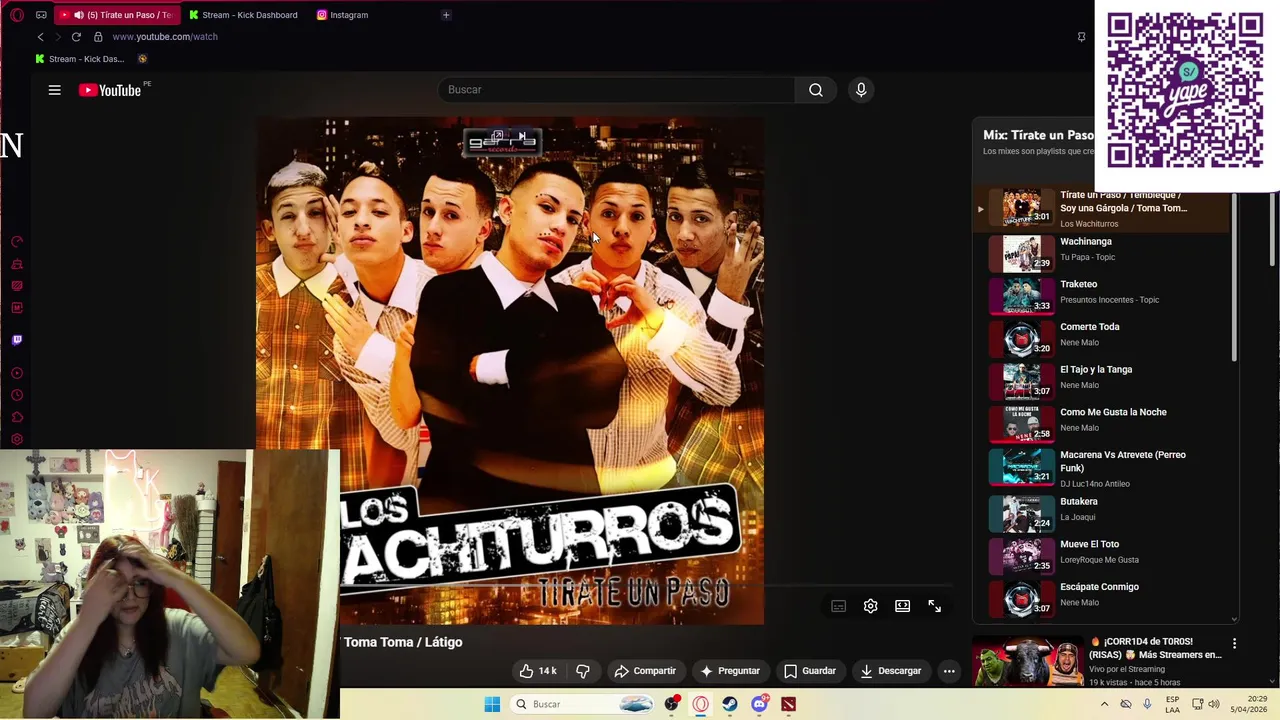The width and height of the screenshot is (1280, 720).
Task: Open the Windows Start button
Action: [492, 704]
